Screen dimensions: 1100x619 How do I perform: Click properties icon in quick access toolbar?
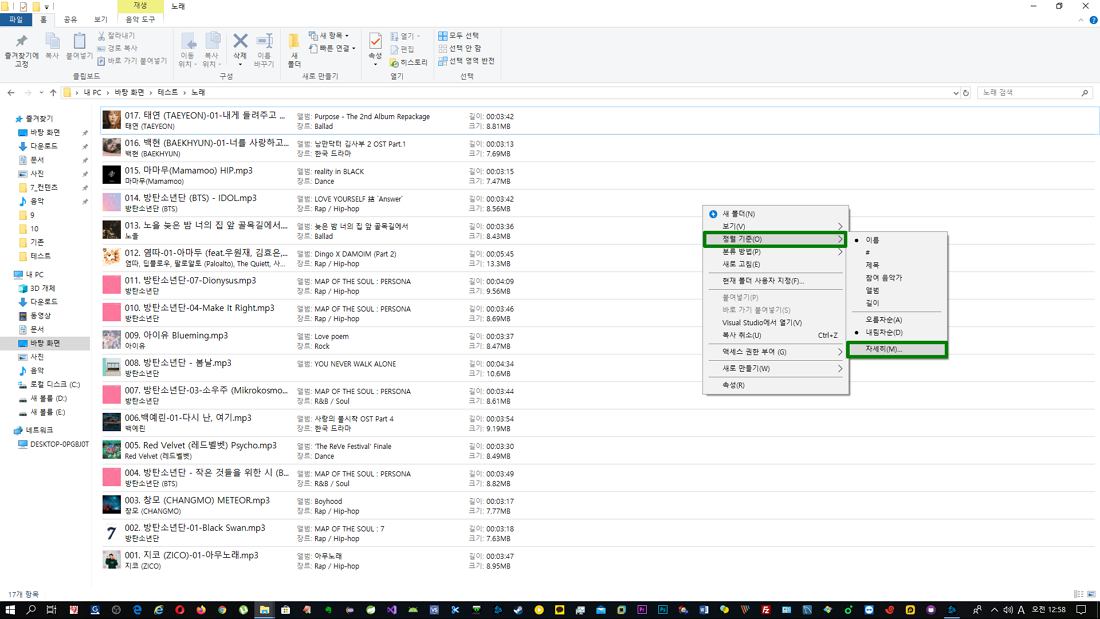pyautogui.click(x=23, y=6)
